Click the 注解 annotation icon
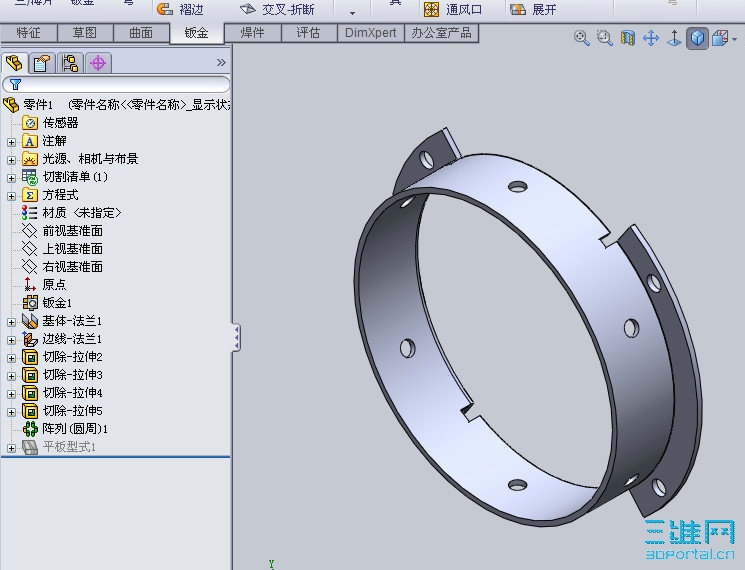Image resolution: width=745 pixels, height=570 pixels. 30,141
